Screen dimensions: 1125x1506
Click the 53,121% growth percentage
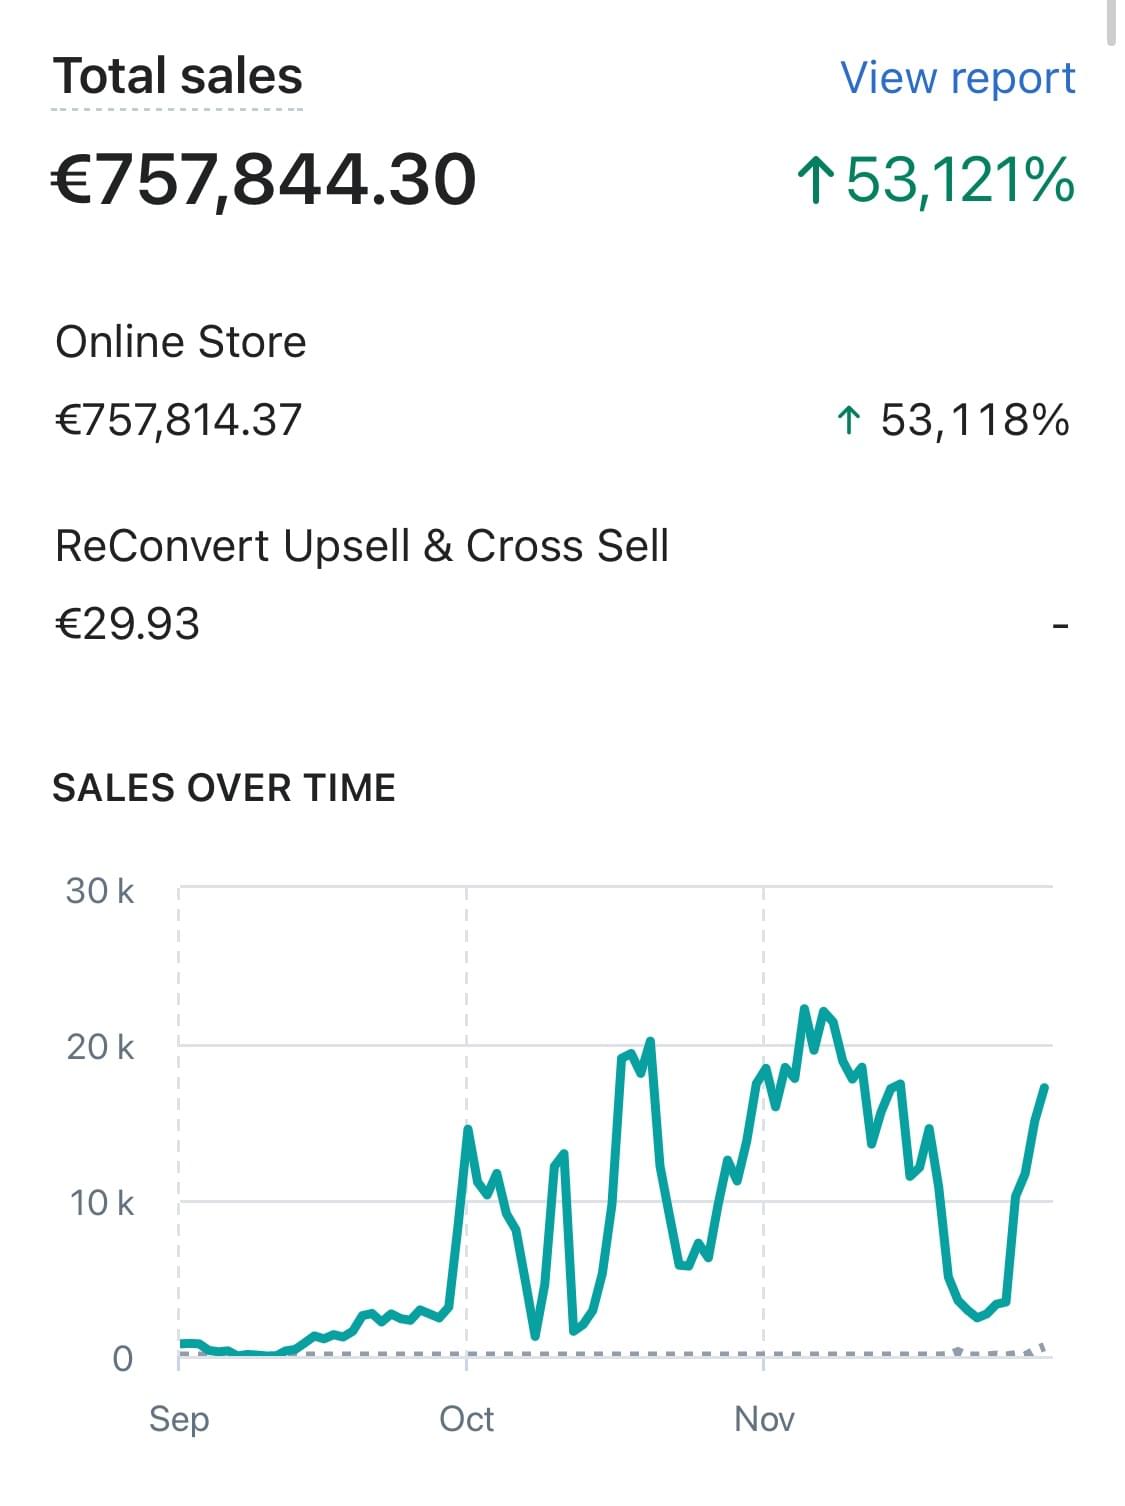[960, 181]
